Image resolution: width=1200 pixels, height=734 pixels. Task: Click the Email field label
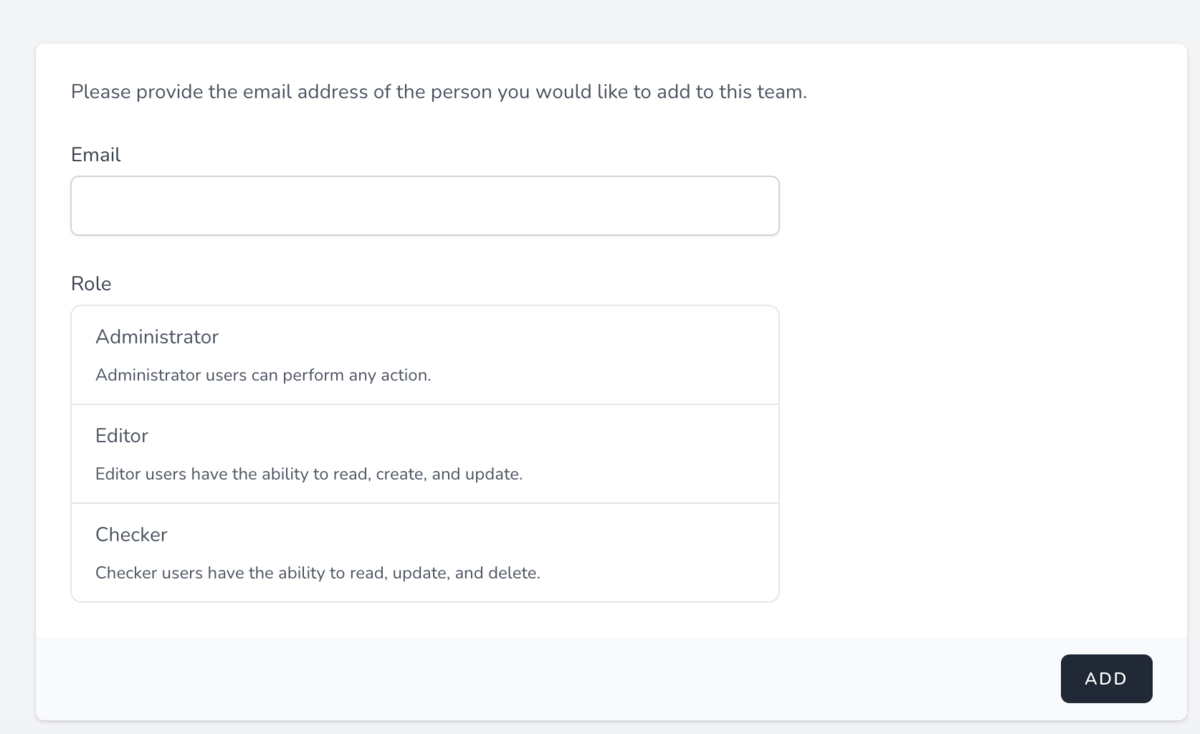(x=96, y=155)
